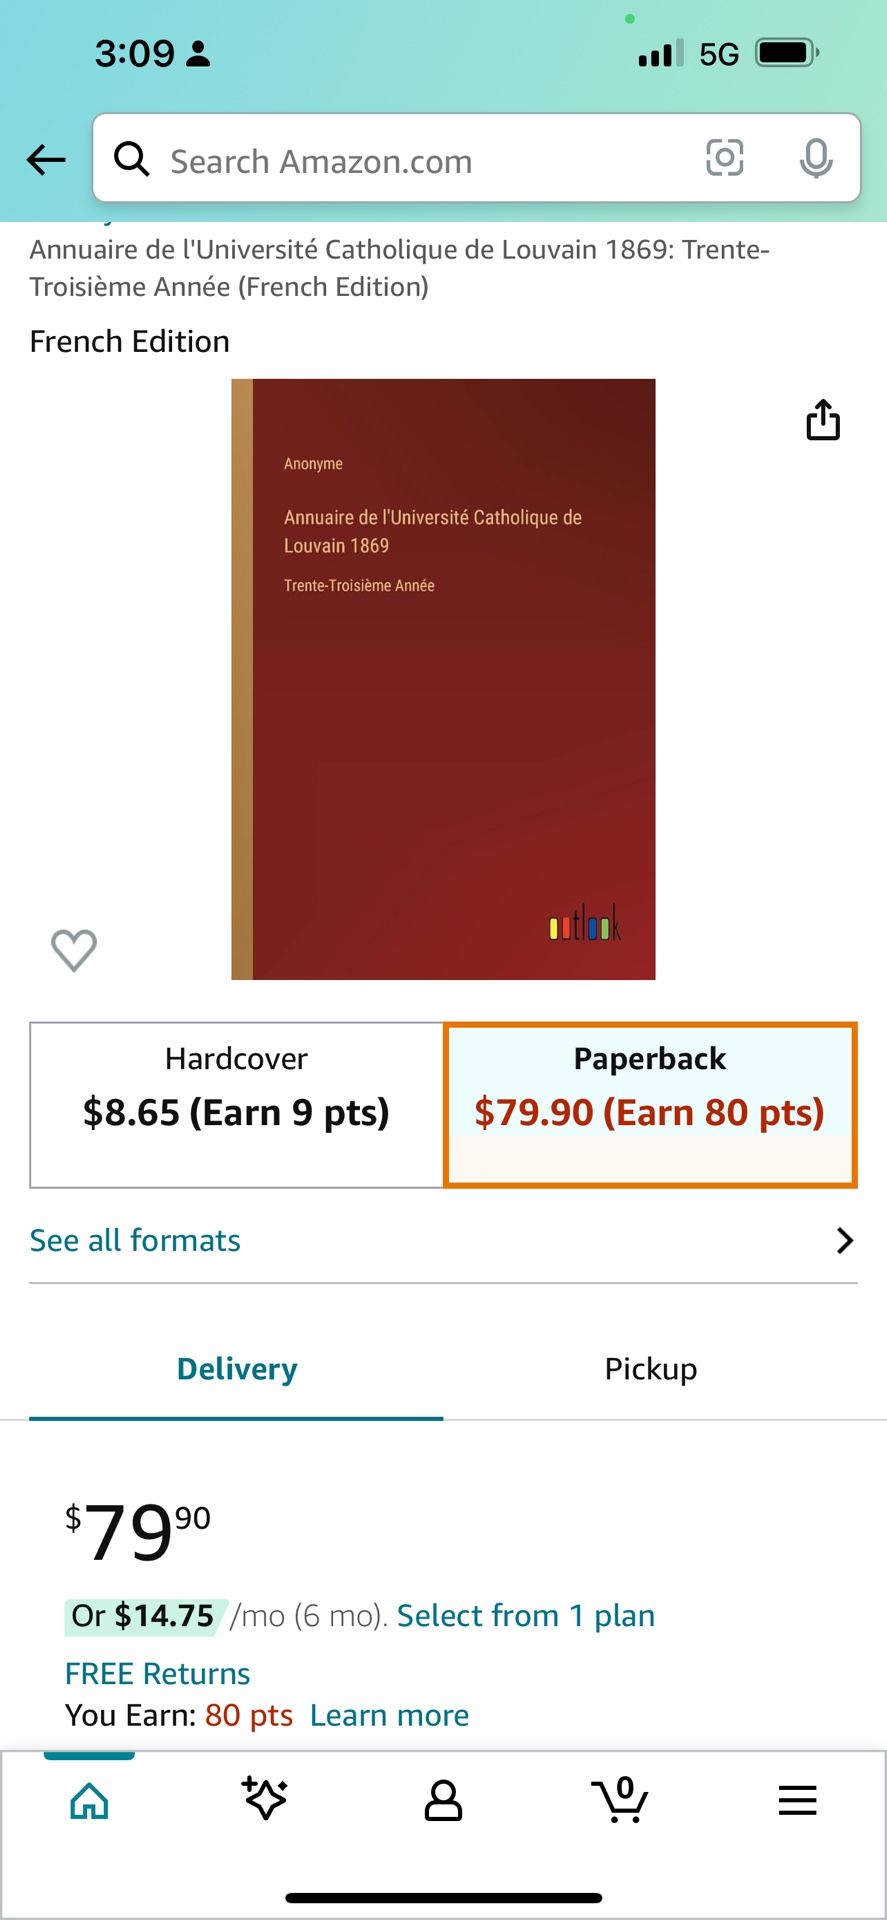Tap Learn more about points
Image resolution: width=887 pixels, height=1920 pixels.
pos(389,1715)
